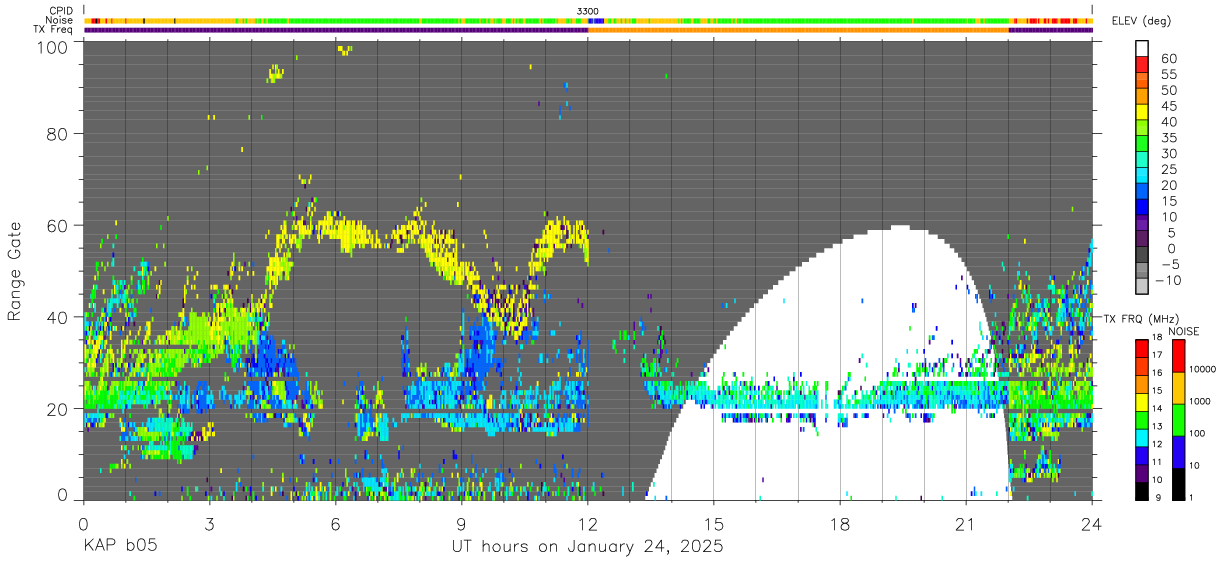
Task: Click UT hours axis tick label 21
Action: (x=966, y=524)
